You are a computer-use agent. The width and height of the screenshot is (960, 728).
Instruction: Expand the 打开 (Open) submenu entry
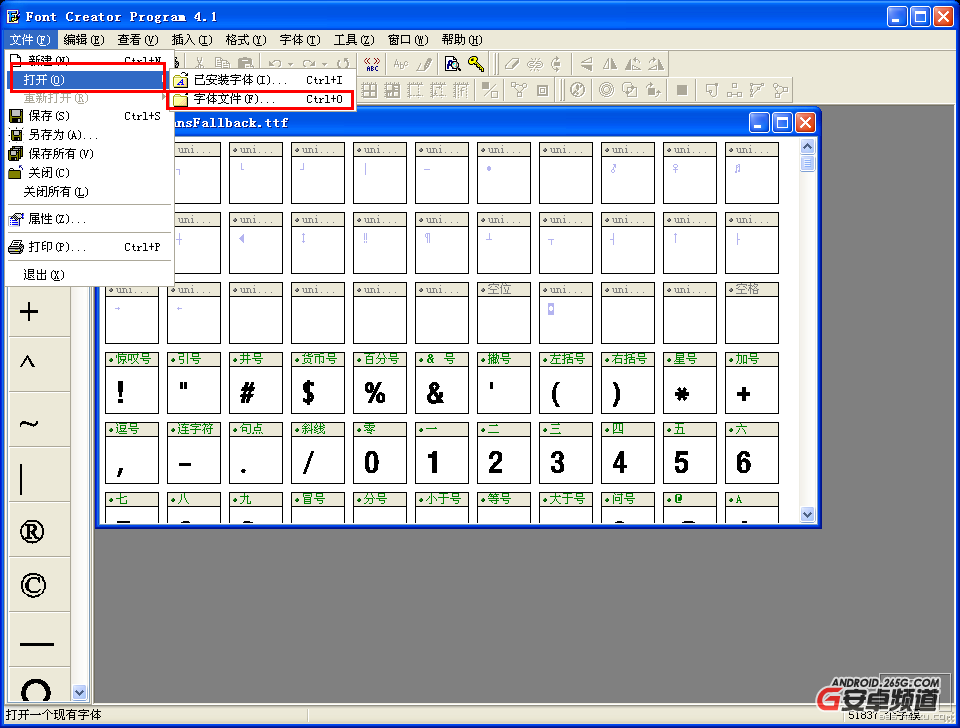(88, 80)
